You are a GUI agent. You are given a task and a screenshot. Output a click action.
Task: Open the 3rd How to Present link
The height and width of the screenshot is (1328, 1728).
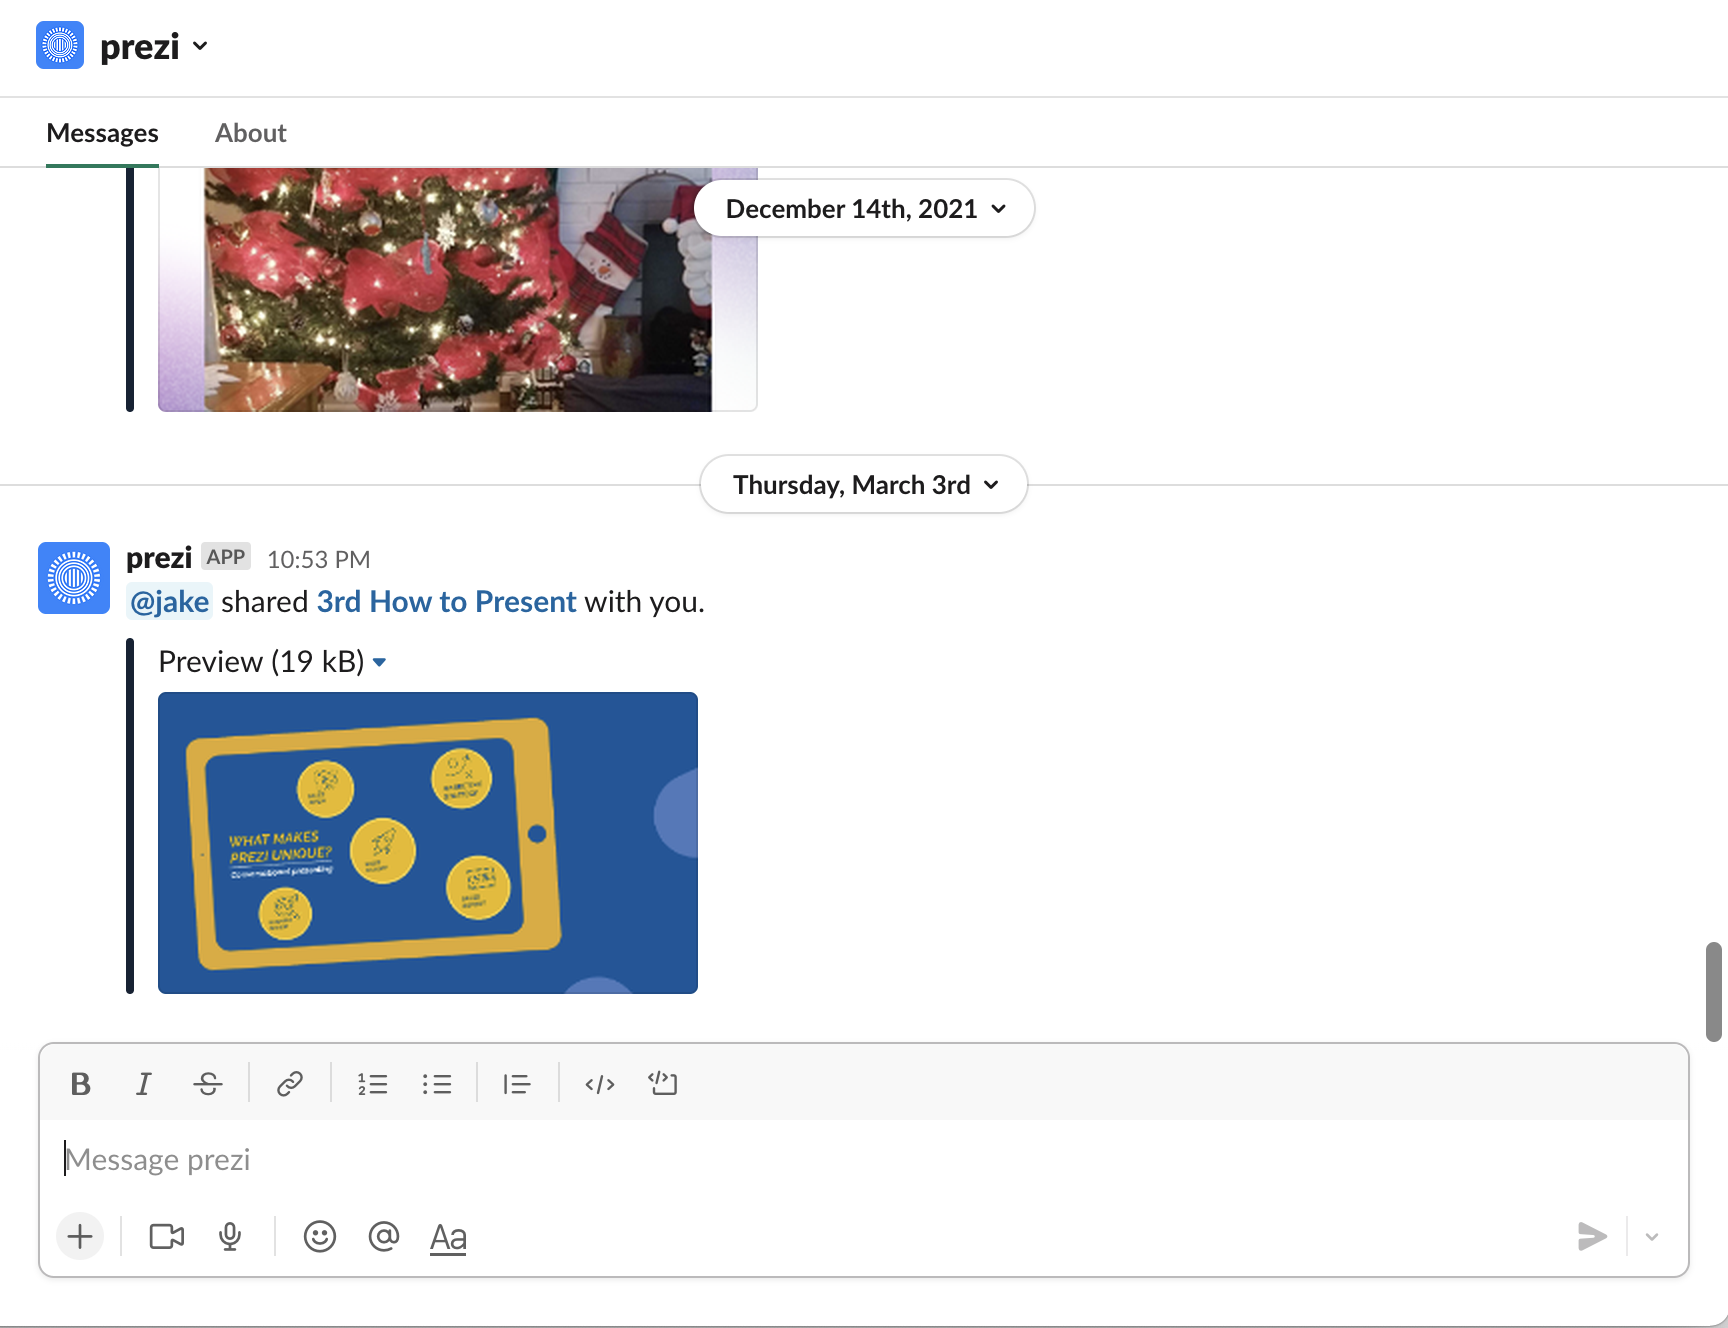tap(446, 602)
